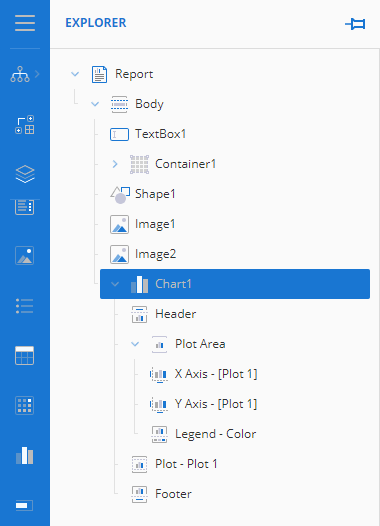
Task: Open the layers sidebar icon
Action: 25,174
